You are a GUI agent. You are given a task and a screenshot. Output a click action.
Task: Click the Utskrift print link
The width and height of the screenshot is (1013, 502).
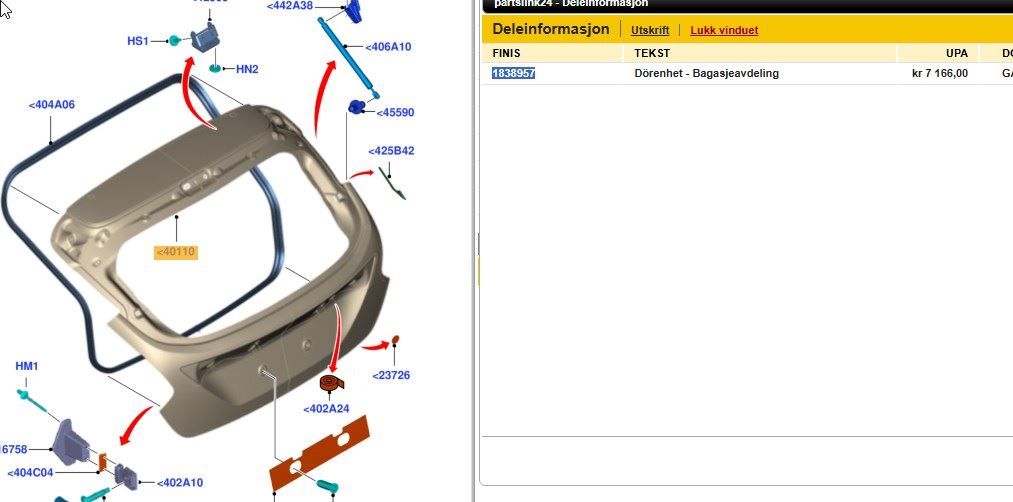650,30
